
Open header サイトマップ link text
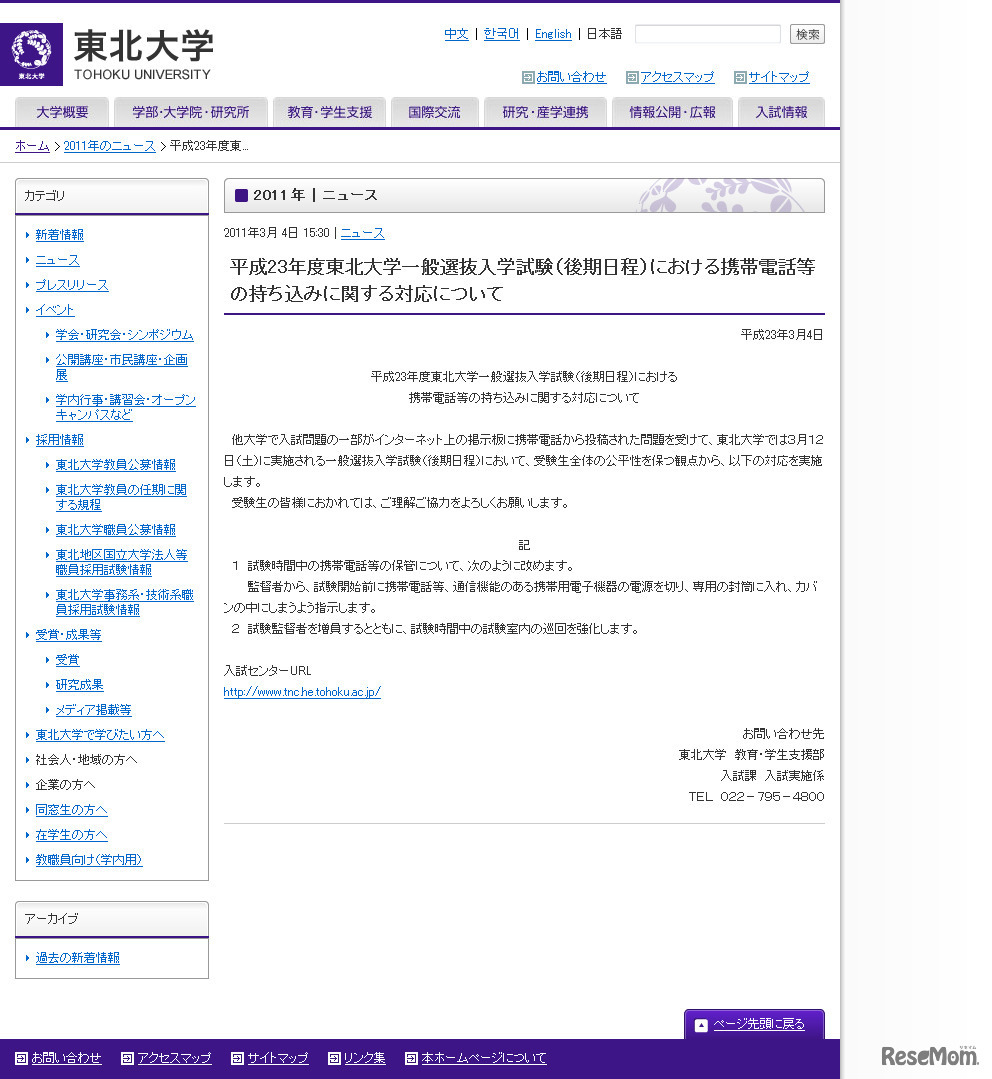pyautogui.click(x=779, y=77)
